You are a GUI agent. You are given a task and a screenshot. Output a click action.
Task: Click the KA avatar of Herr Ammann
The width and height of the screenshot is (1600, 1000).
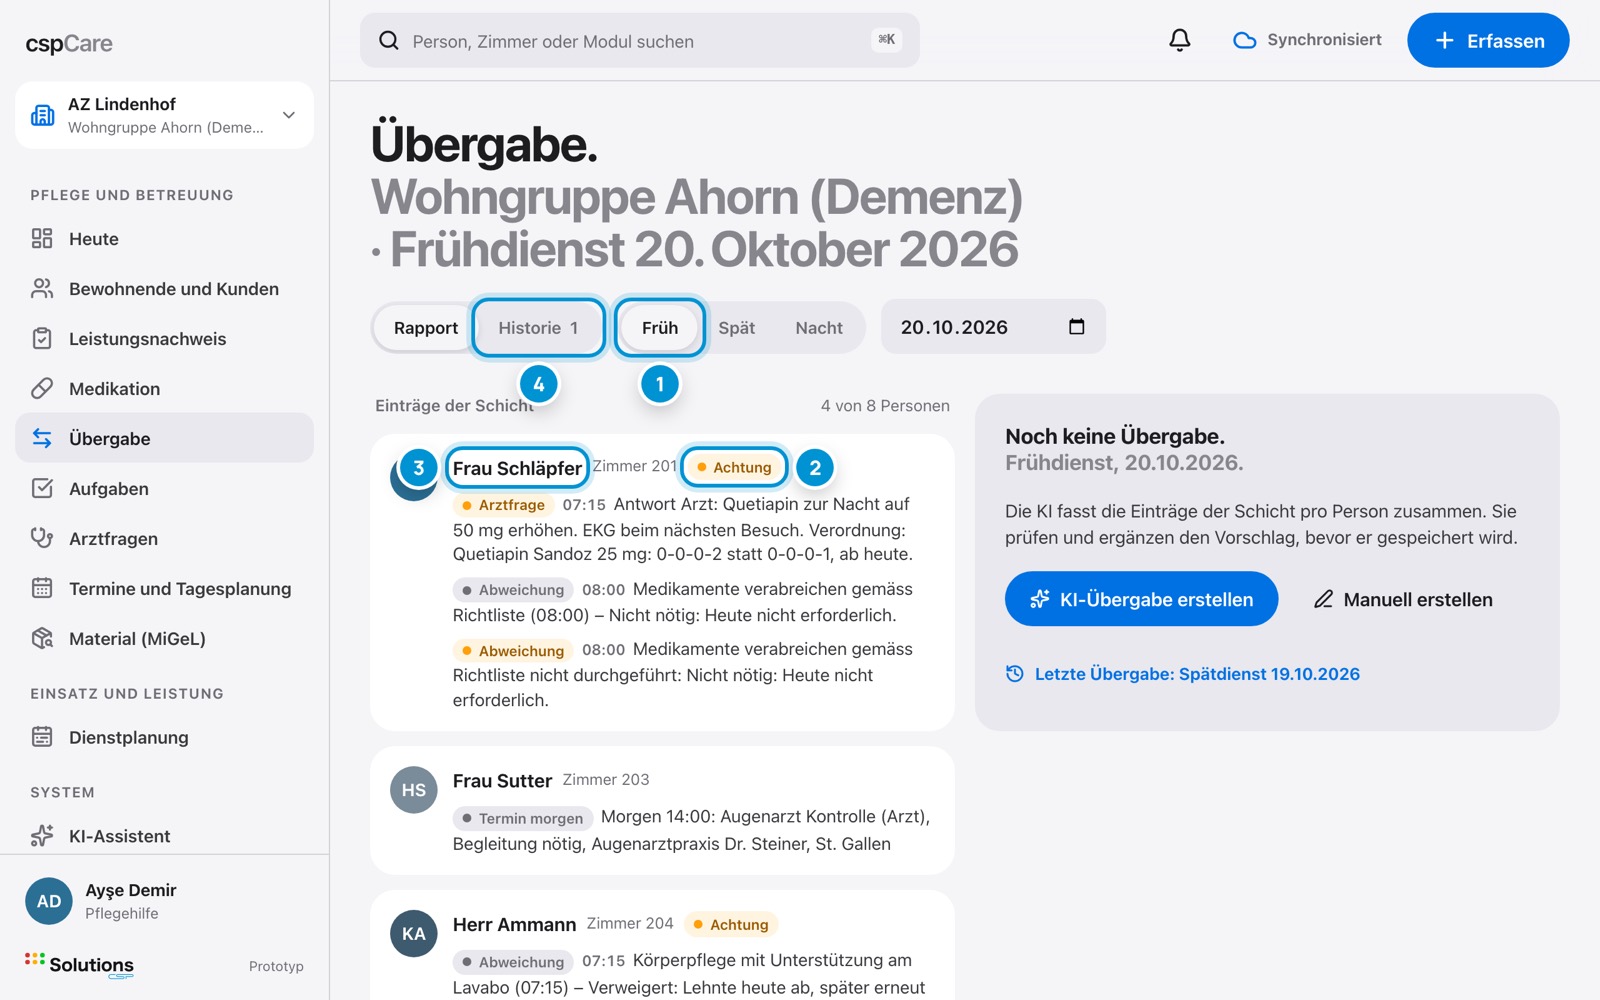click(414, 934)
